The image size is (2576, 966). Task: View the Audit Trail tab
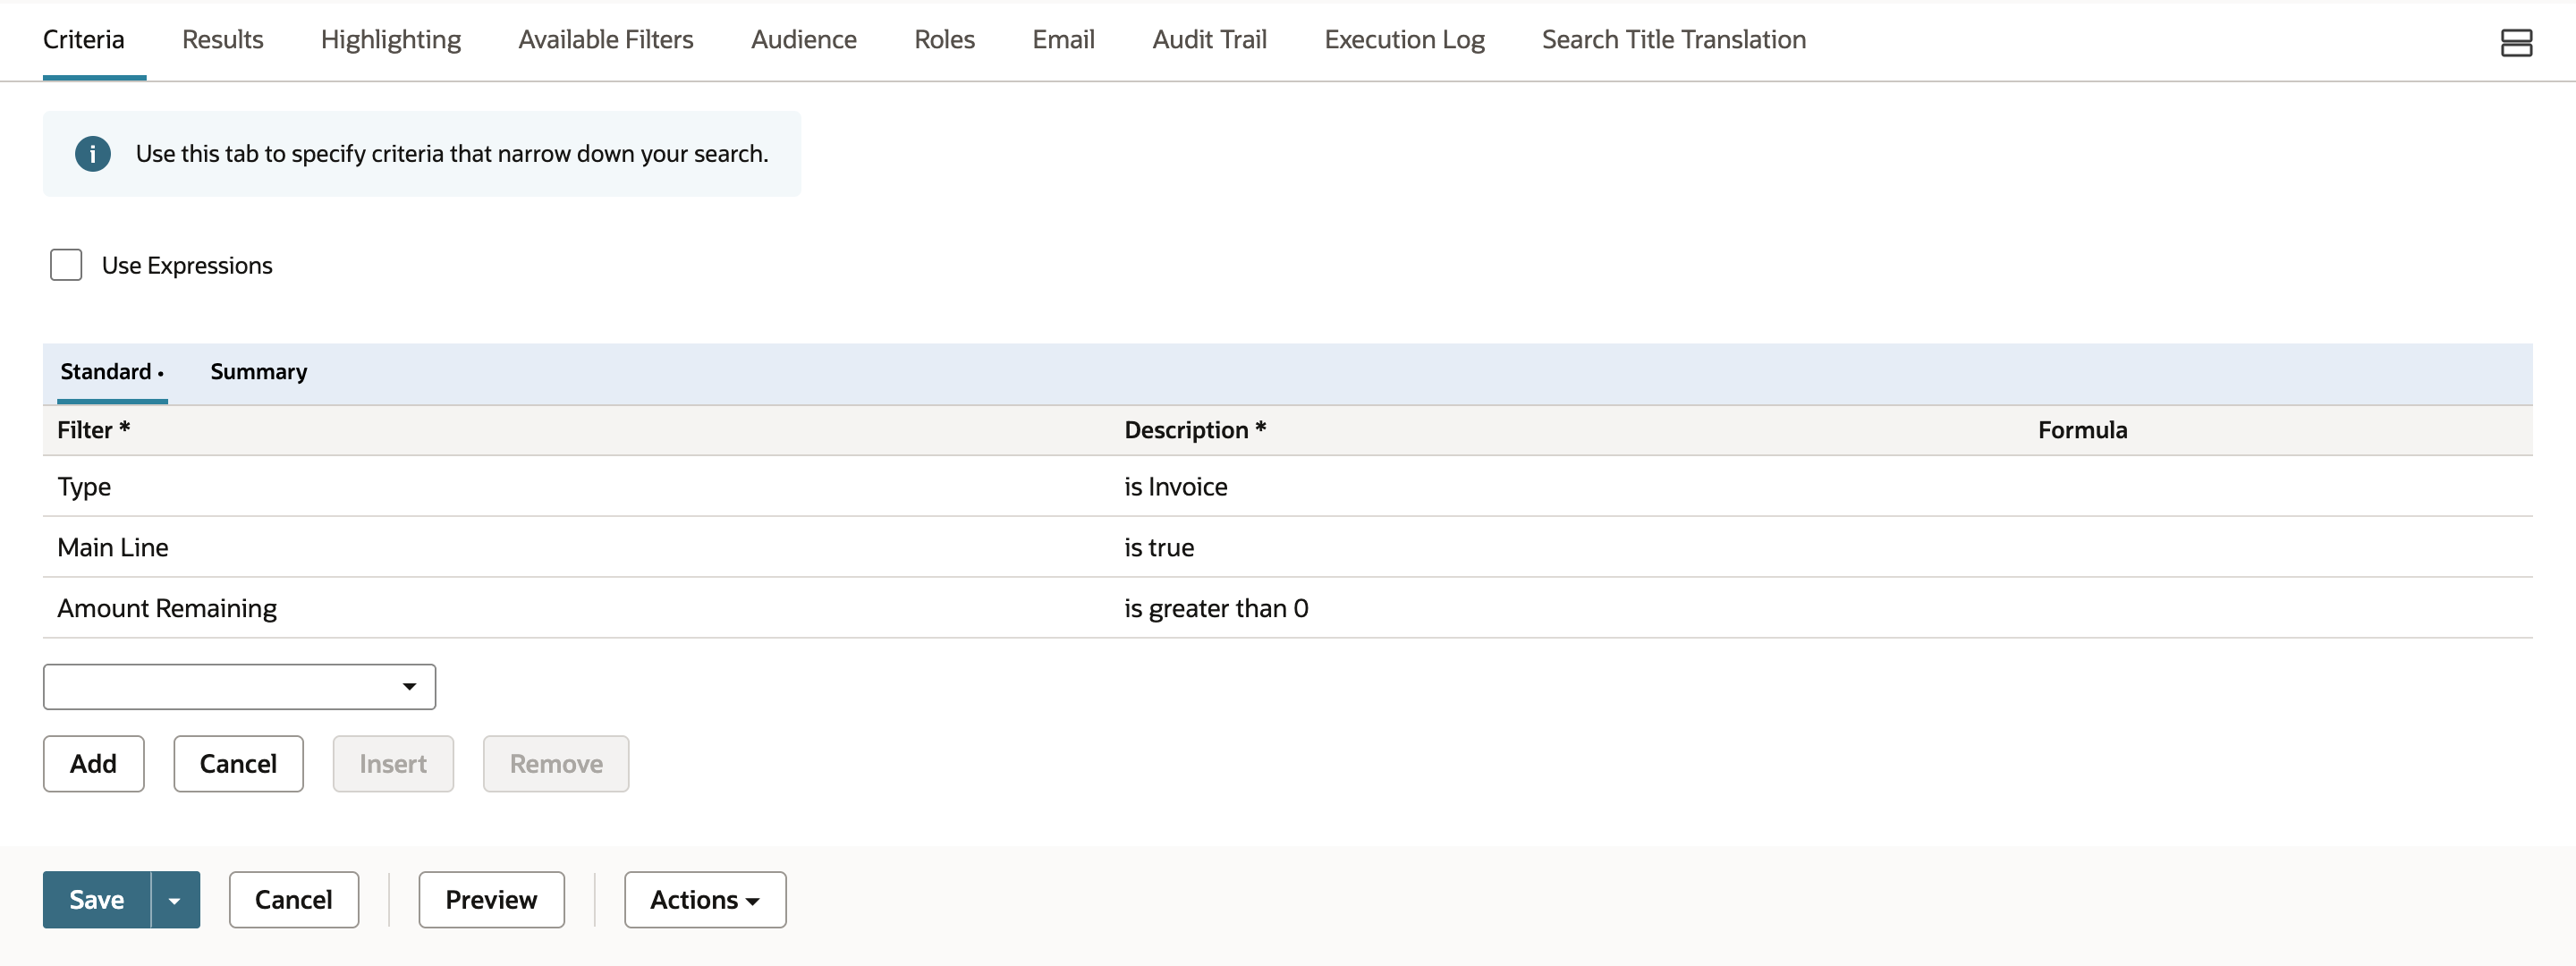coord(1209,40)
